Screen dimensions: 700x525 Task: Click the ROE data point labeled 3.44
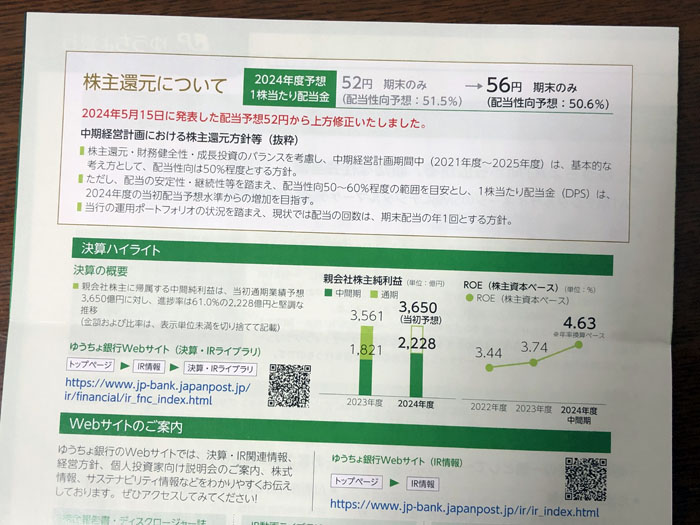click(488, 368)
